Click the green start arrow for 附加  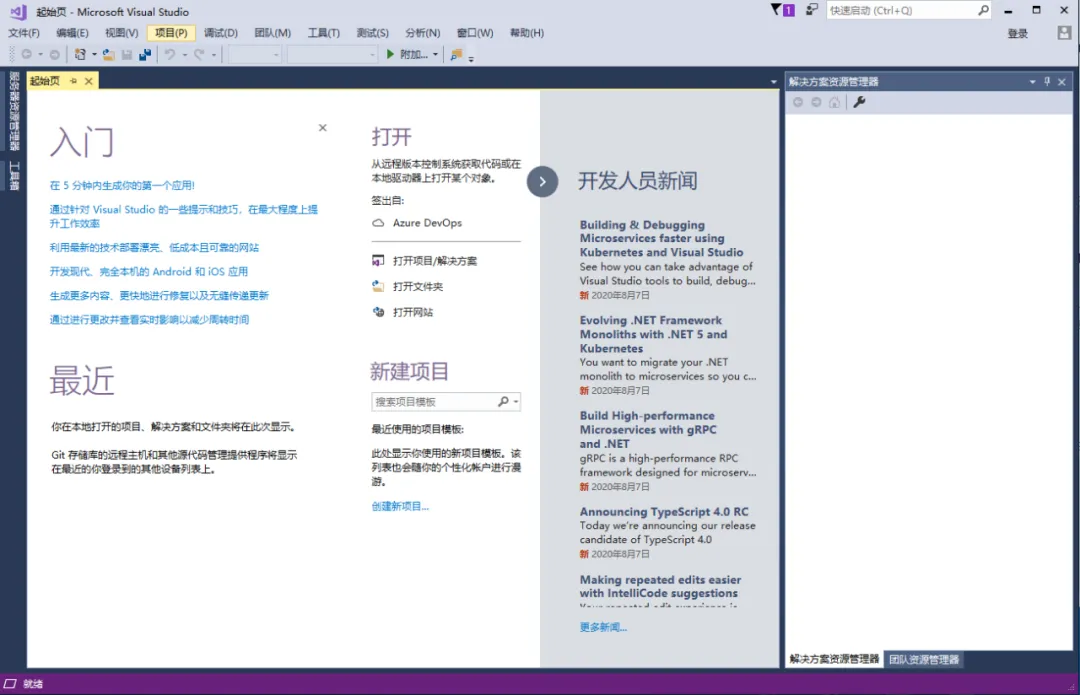click(x=390, y=54)
